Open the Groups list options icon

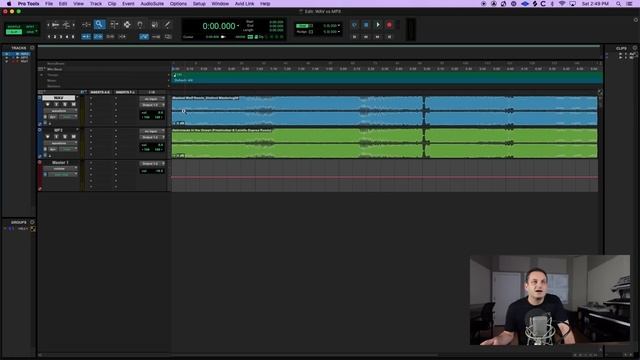coord(32,222)
